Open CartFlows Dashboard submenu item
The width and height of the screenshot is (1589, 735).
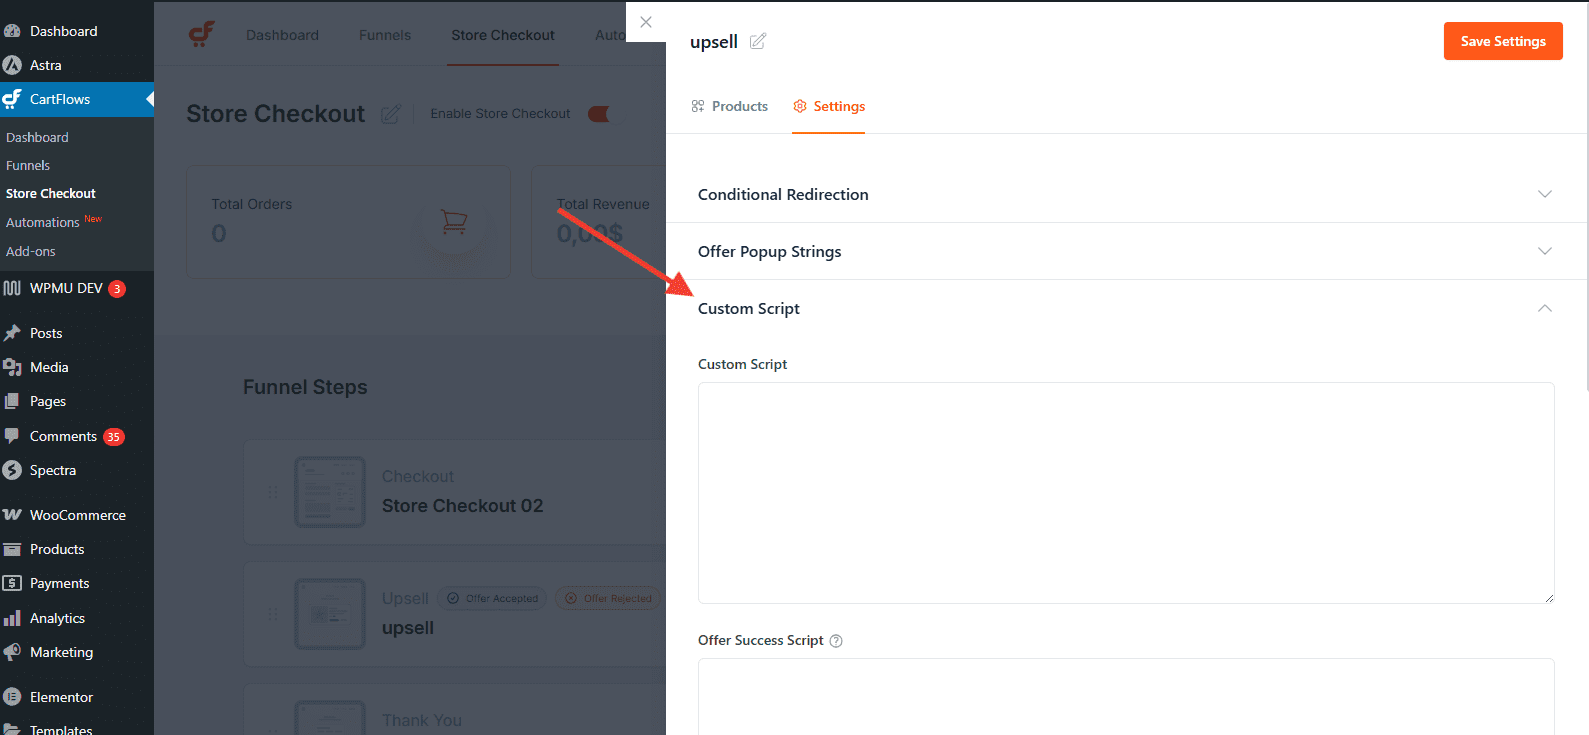click(x=37, y=137)
